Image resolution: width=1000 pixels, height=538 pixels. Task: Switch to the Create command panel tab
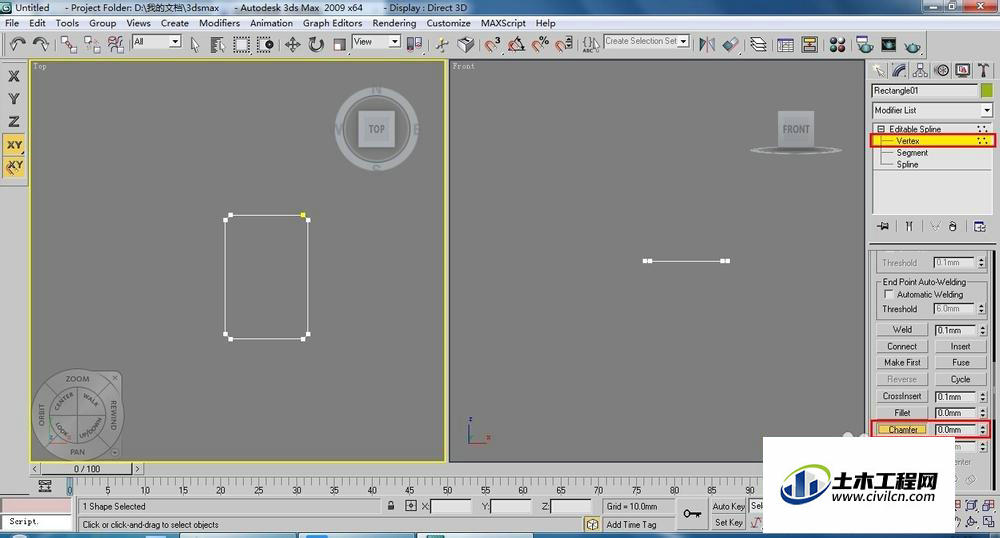click(879, 70)
